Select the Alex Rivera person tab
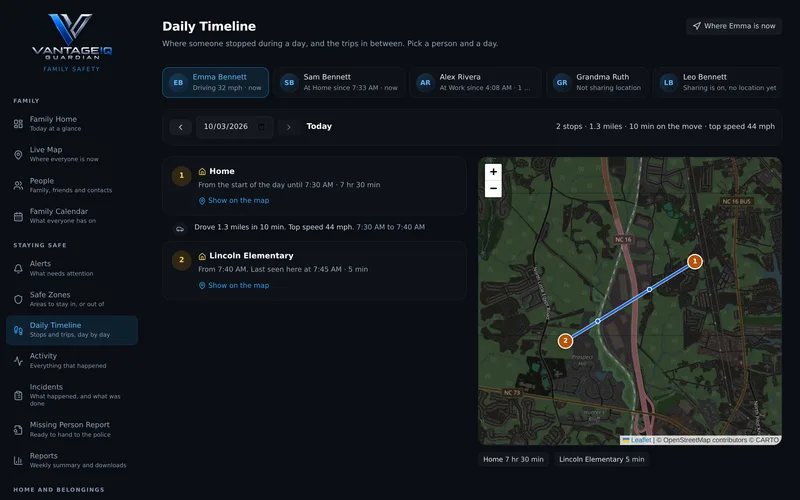Screen dimensions: 800x500 click(x=476, y=82)
